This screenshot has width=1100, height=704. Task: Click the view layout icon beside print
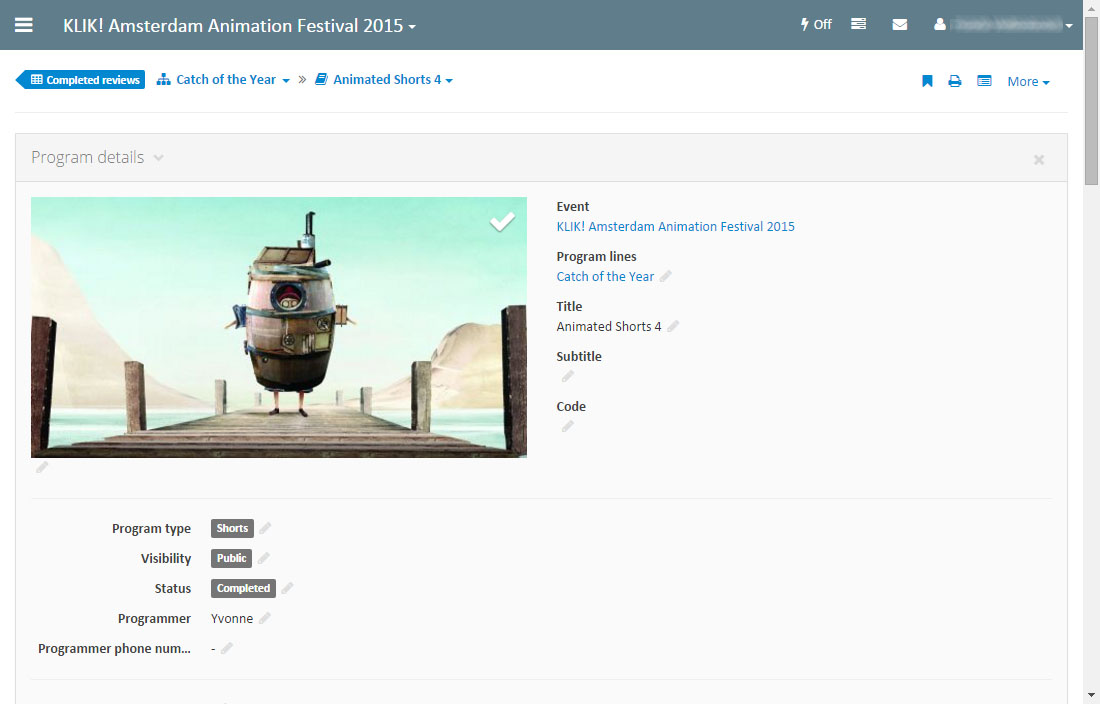(984, 82)
